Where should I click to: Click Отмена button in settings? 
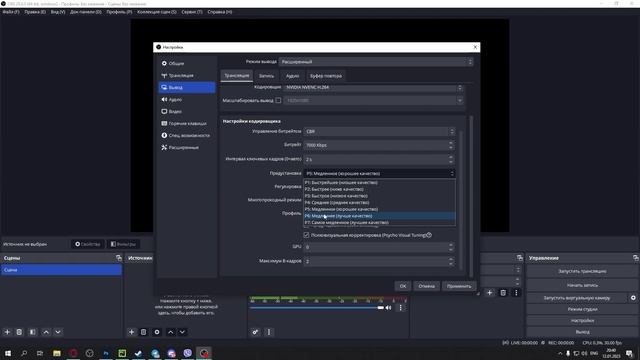click(x=426, y=286)
